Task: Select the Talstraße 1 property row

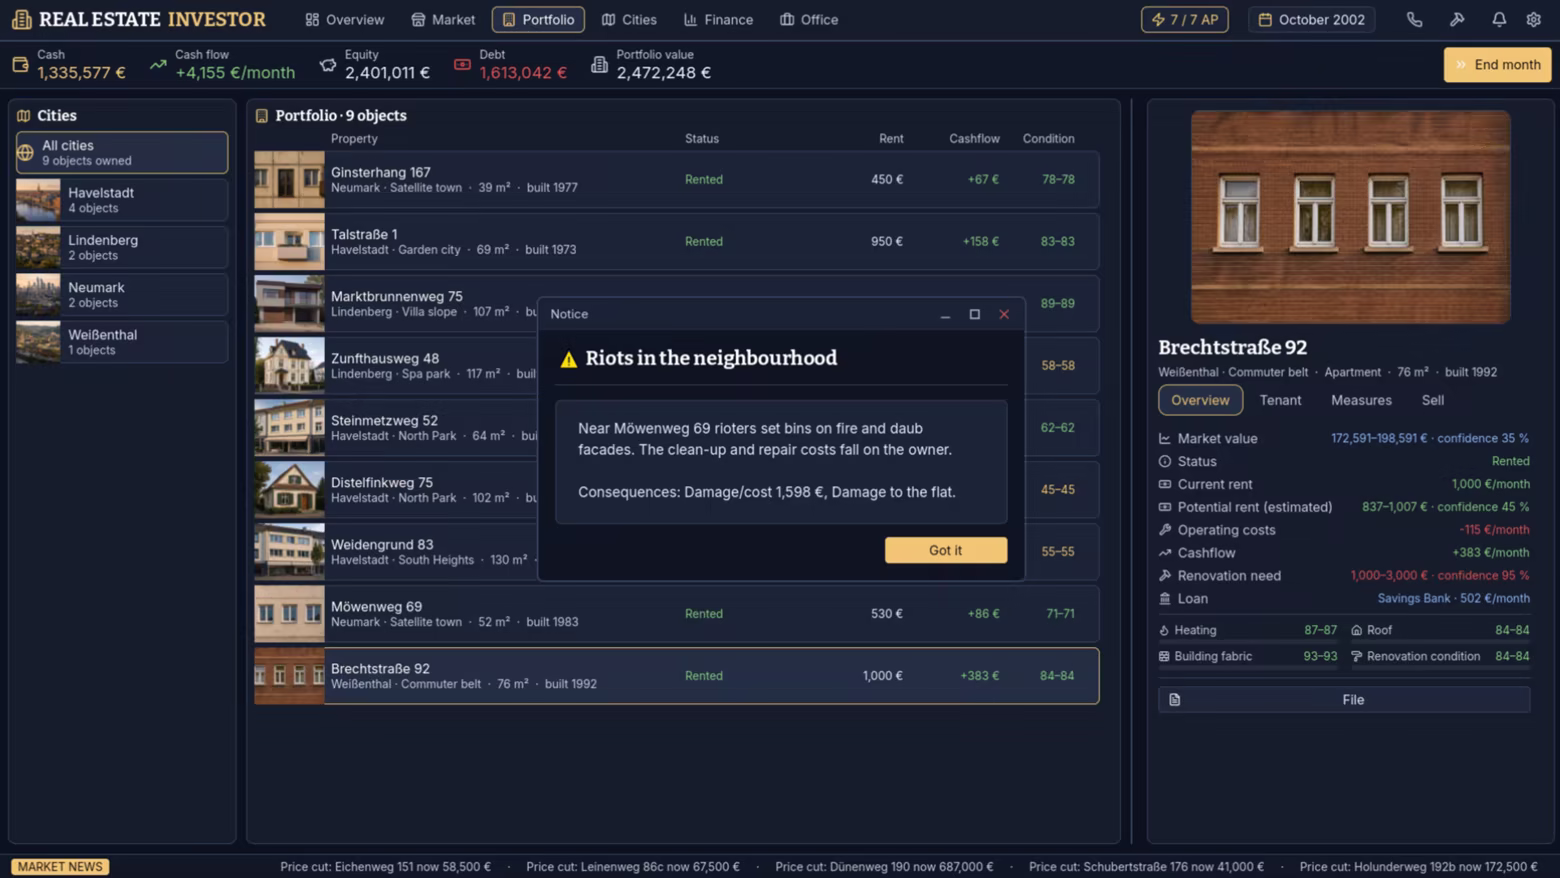Action: [677, 242]
